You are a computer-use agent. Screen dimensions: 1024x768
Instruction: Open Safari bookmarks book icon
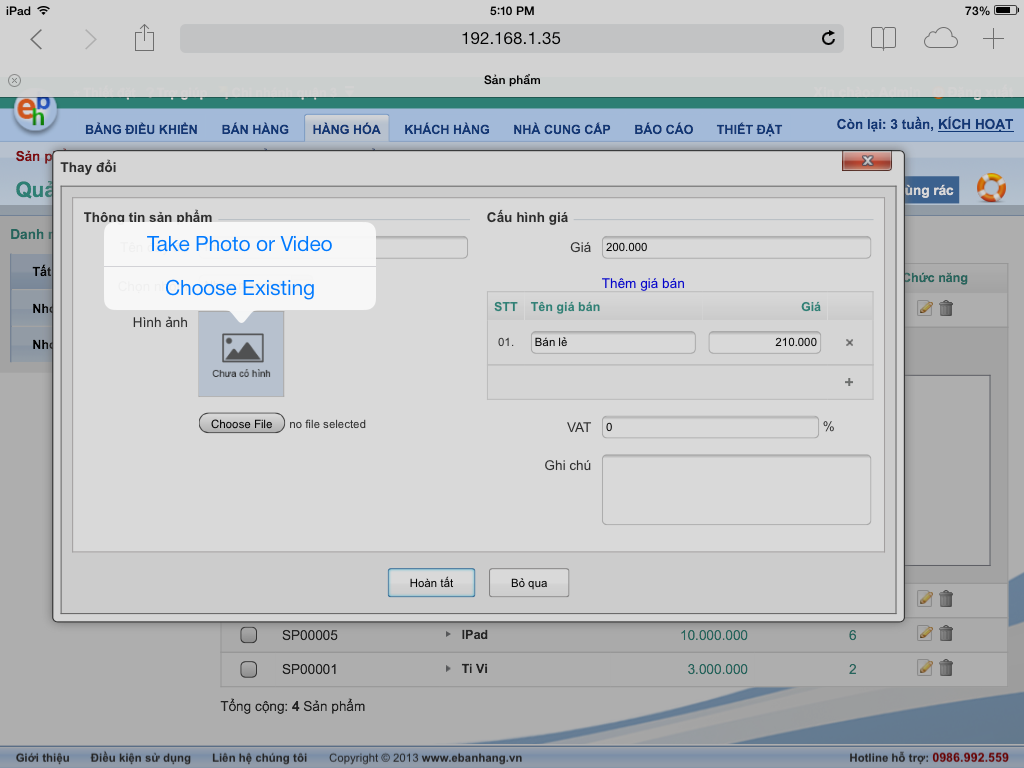pos(883,39)
